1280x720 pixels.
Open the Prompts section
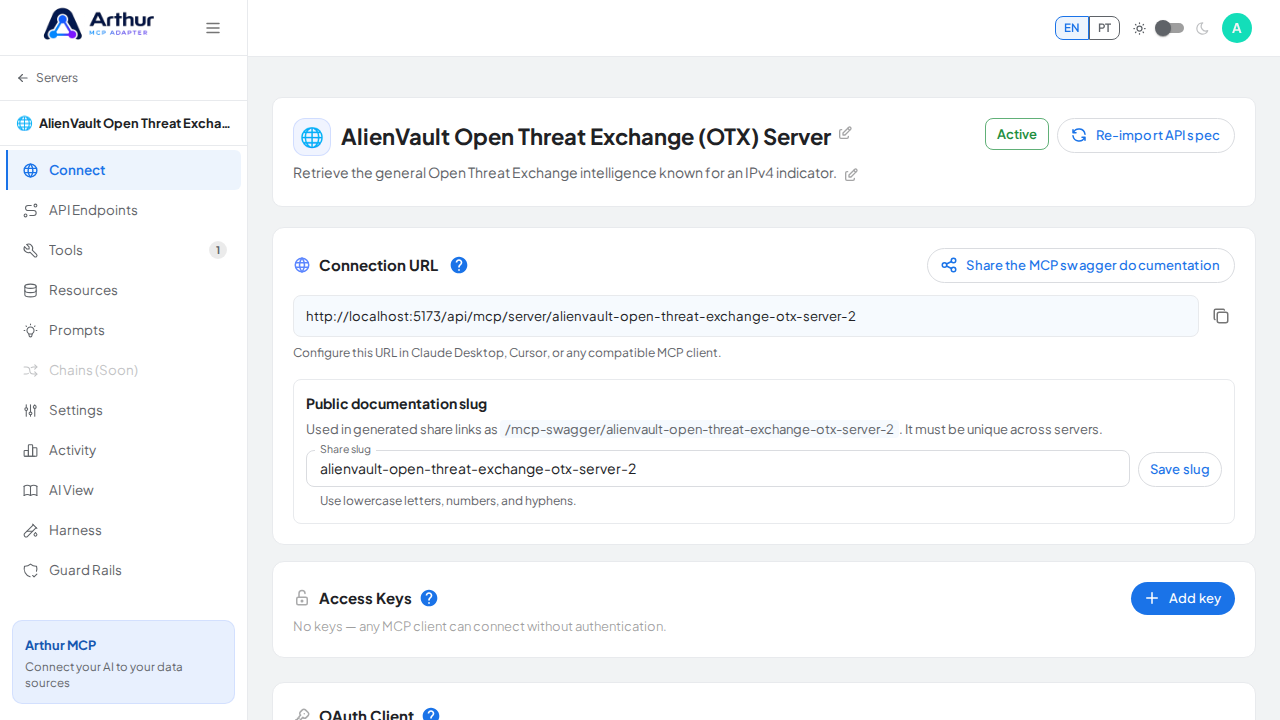pos(123,330)
